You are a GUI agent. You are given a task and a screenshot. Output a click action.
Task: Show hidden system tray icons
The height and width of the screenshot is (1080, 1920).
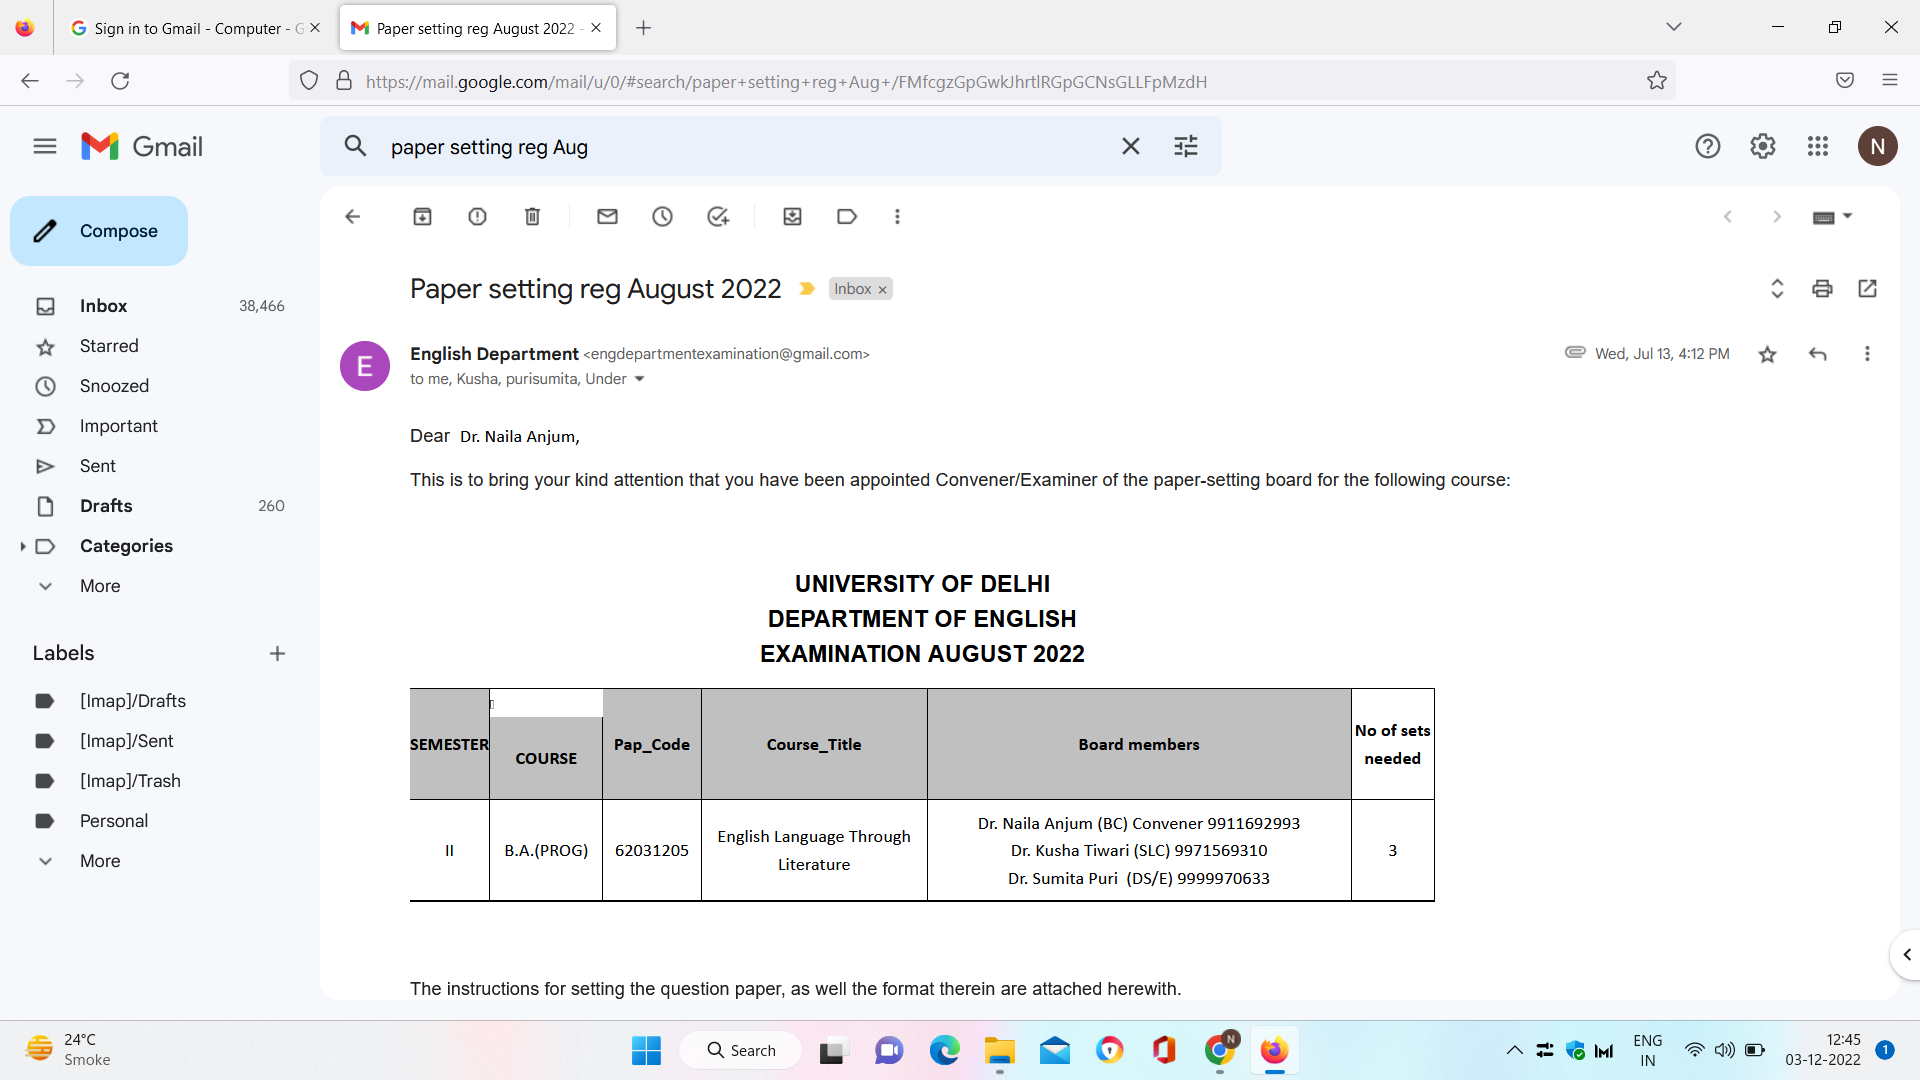pos(1514,1050)
